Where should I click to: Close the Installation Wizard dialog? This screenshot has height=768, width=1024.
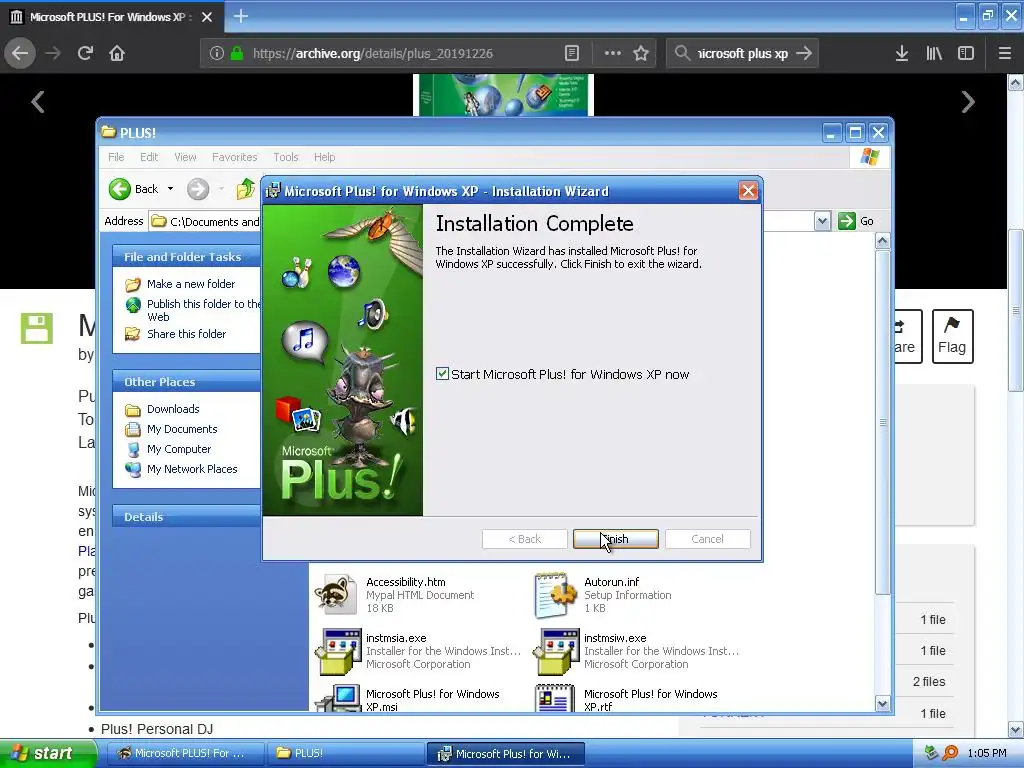coord(748,191)
